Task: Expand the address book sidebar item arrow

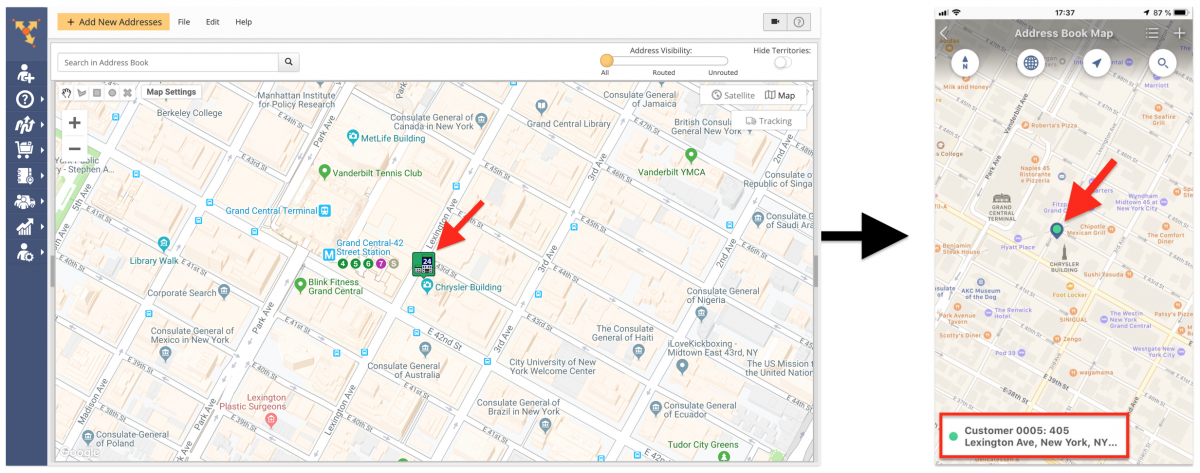Action: [42, 177]
